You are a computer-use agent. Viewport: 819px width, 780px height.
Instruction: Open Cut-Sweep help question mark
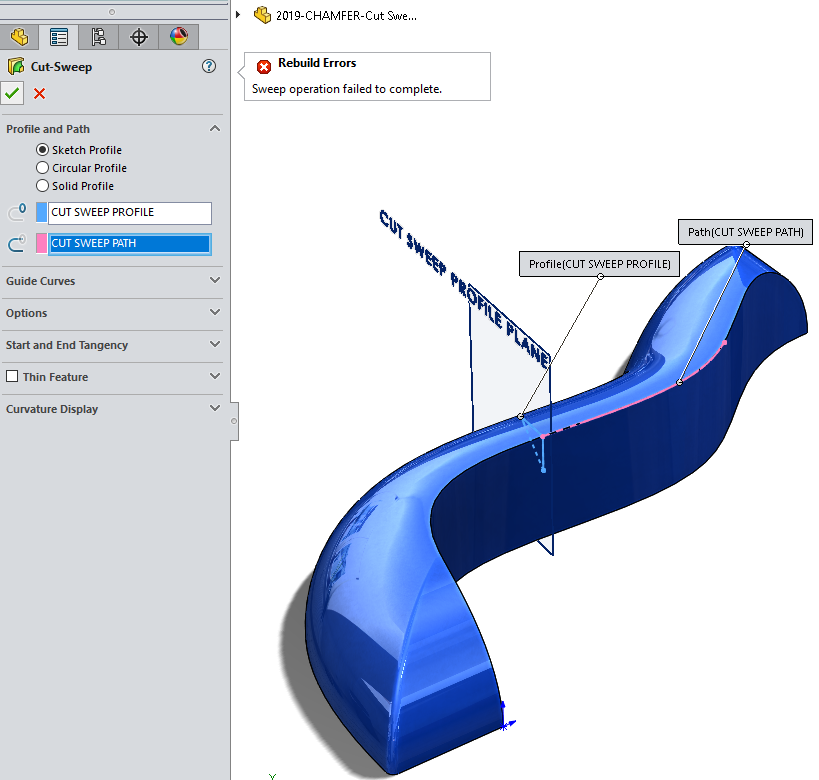click(x=209, y=66)
